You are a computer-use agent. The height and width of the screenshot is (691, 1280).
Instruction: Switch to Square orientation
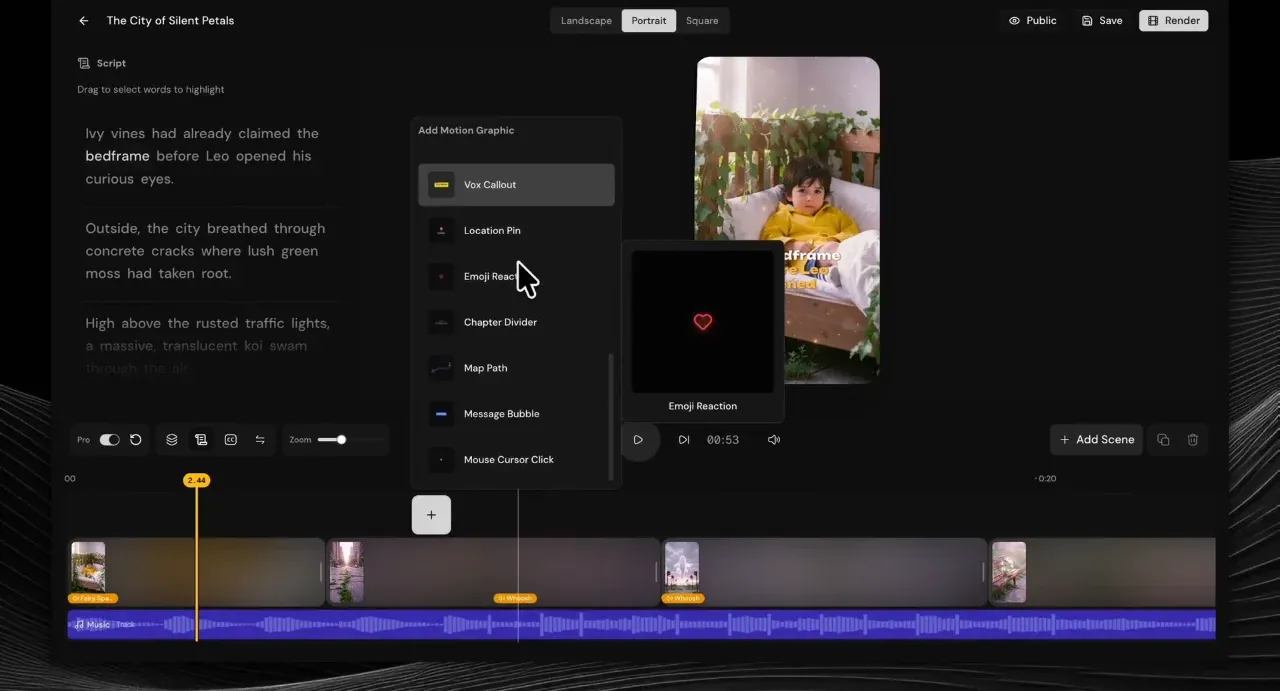[x=702, y=21]
